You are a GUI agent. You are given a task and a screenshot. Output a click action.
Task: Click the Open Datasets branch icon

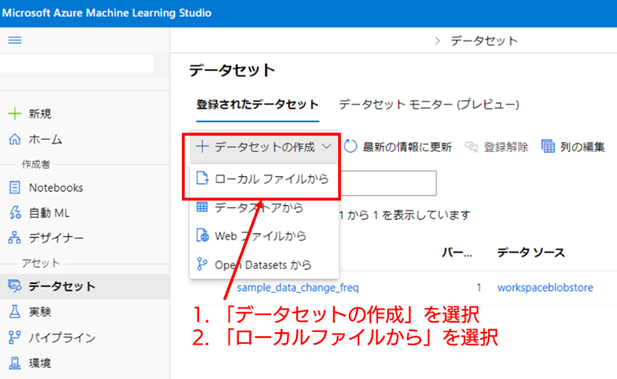pos(202,264)
